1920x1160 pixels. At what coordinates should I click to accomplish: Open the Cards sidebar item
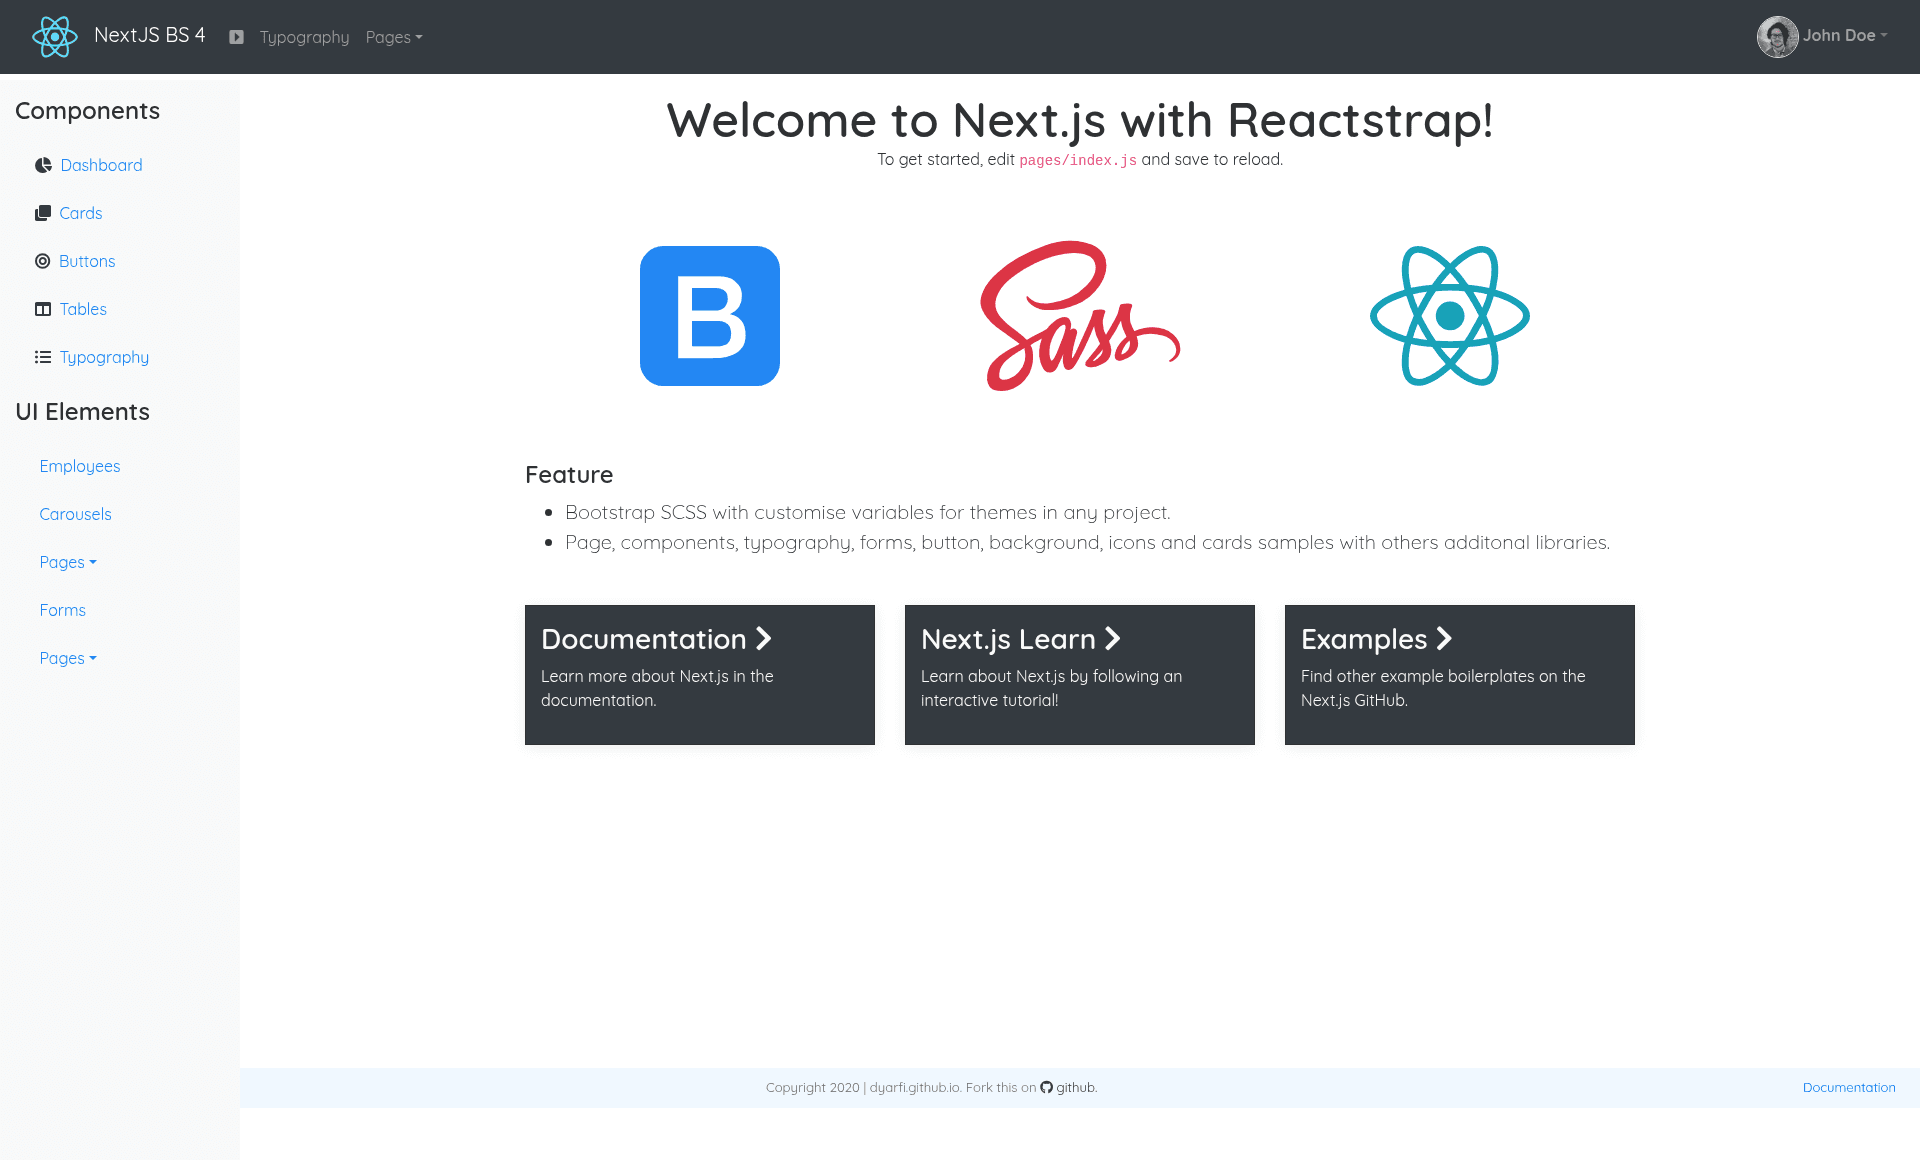[x=80, y=213]
